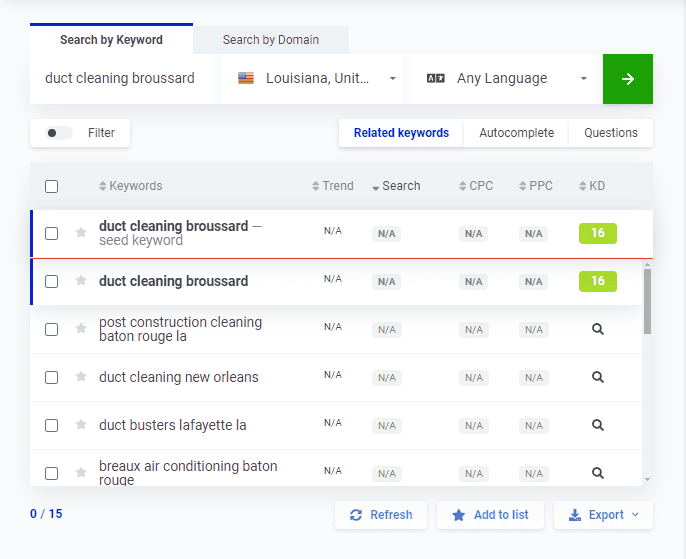Screen dimensions: 686x559
Task: Expand the Any Language dropdown
Action: pos(507,79)
